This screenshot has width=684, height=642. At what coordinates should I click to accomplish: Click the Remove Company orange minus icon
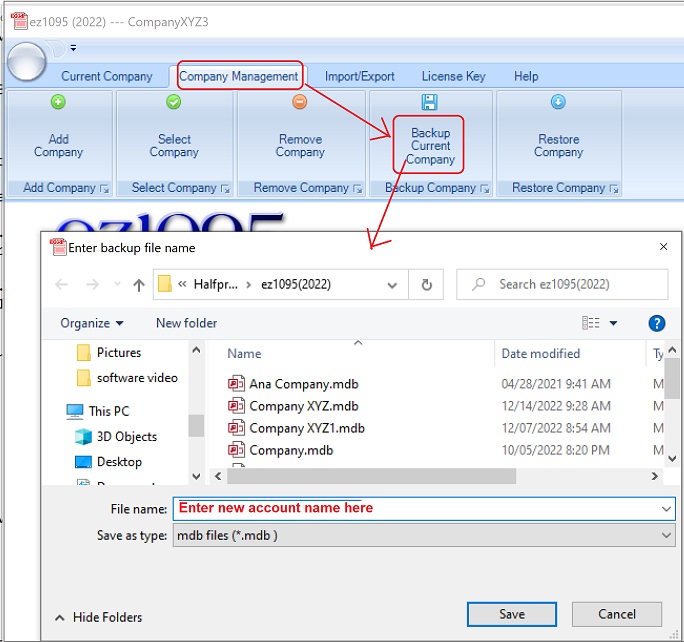[x=300, y=102]
